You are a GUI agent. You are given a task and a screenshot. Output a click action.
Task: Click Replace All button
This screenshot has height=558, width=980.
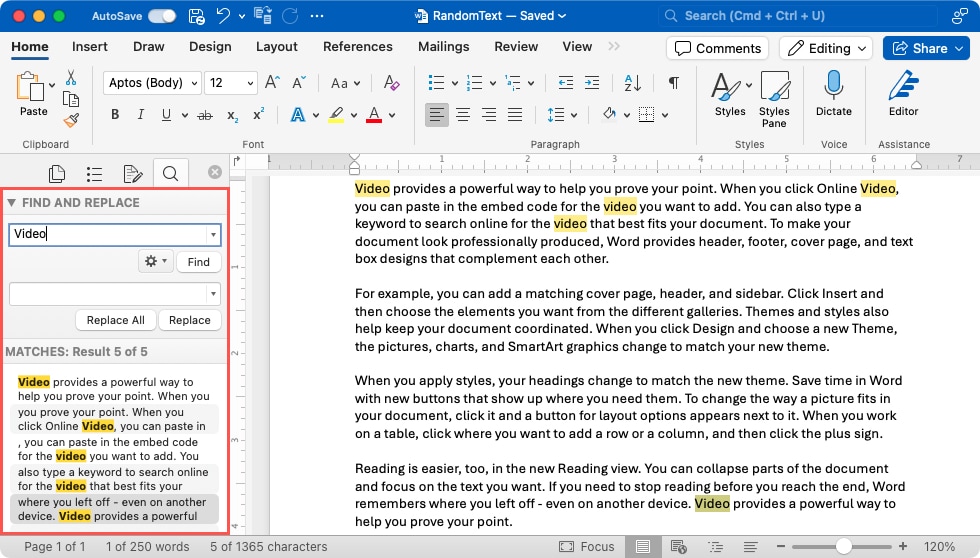click(116, 320)
